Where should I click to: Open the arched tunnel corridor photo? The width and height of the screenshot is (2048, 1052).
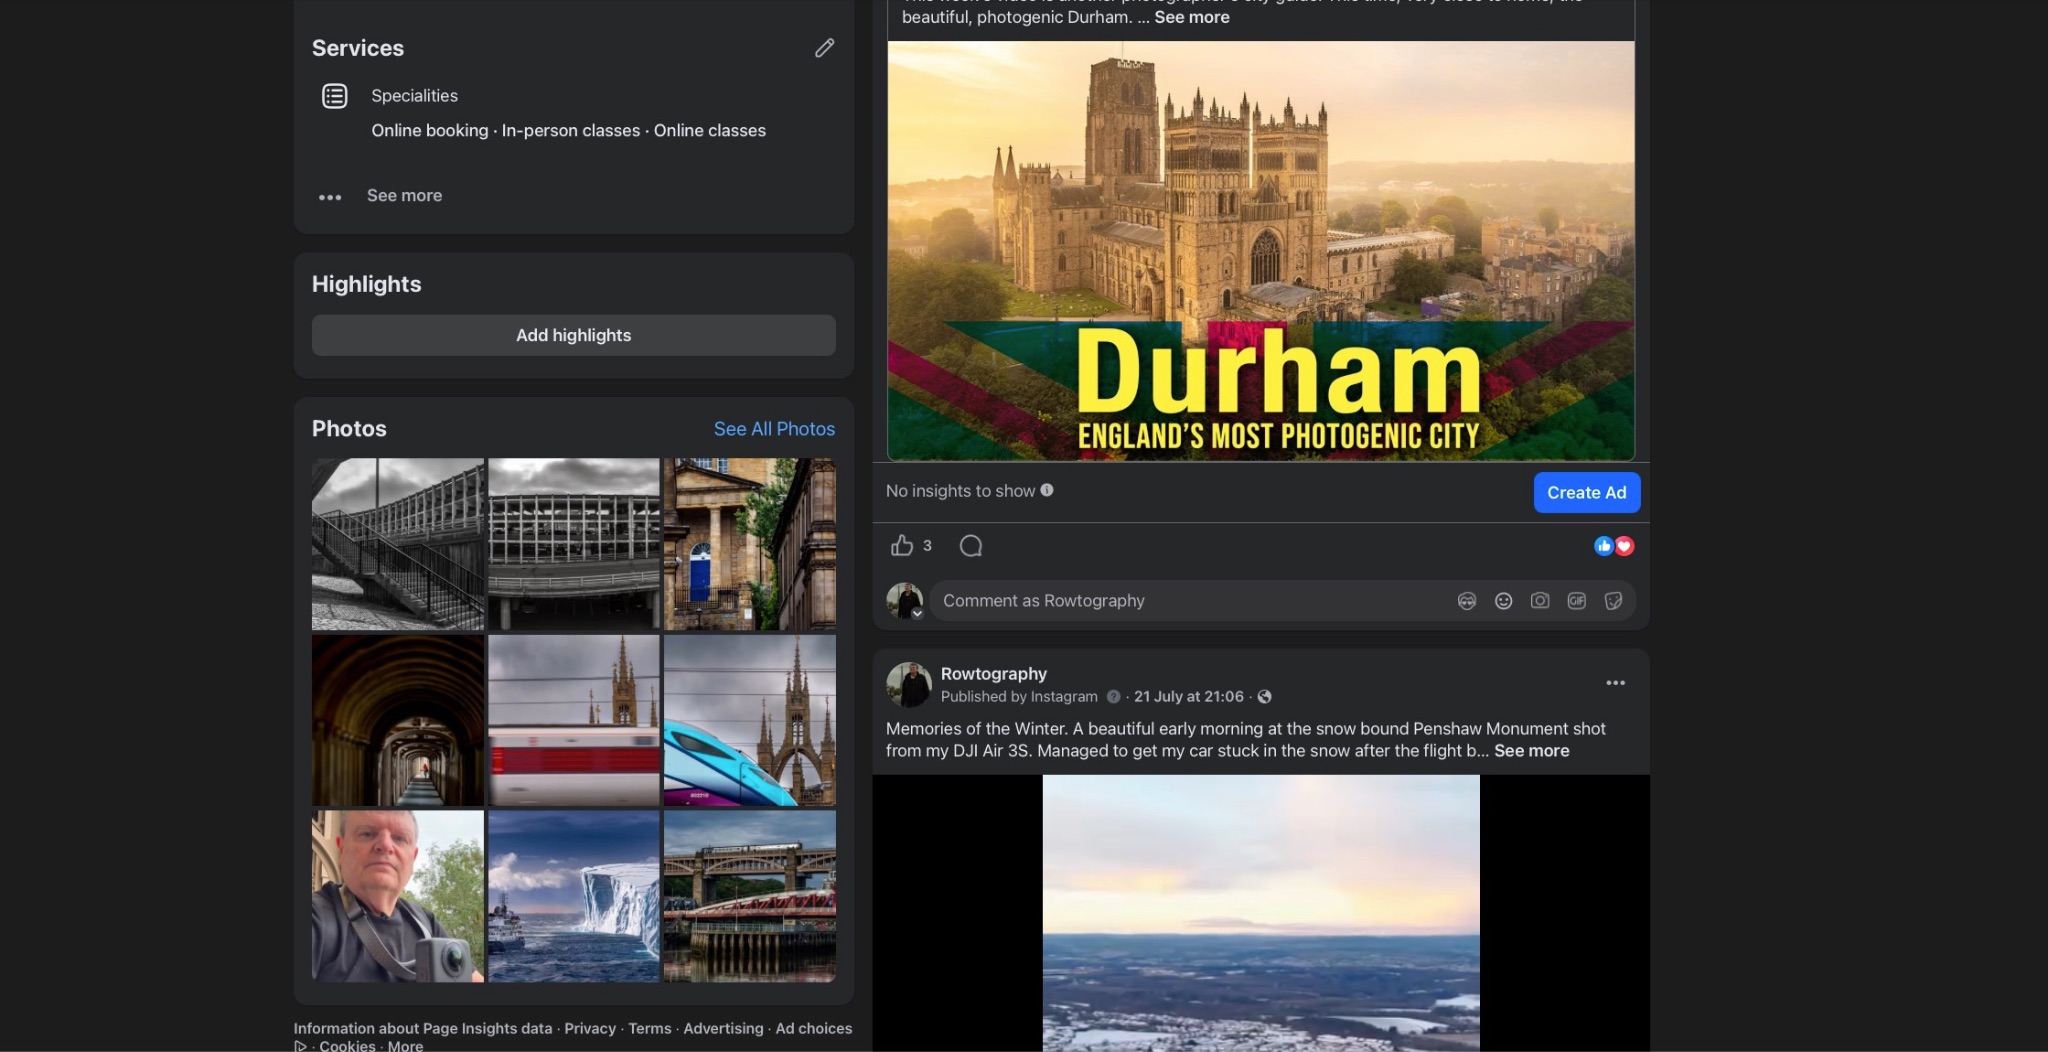[x=398, y=720]
